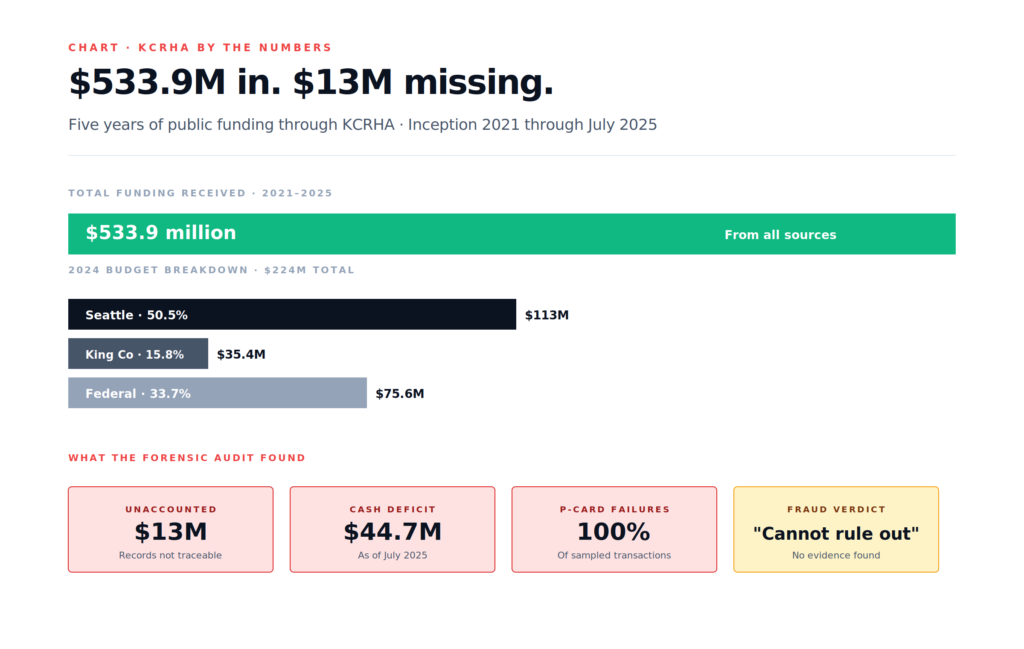The image size is (1024, 649).
Task: Click the 'From all sources' label
Action: [780, 235]
